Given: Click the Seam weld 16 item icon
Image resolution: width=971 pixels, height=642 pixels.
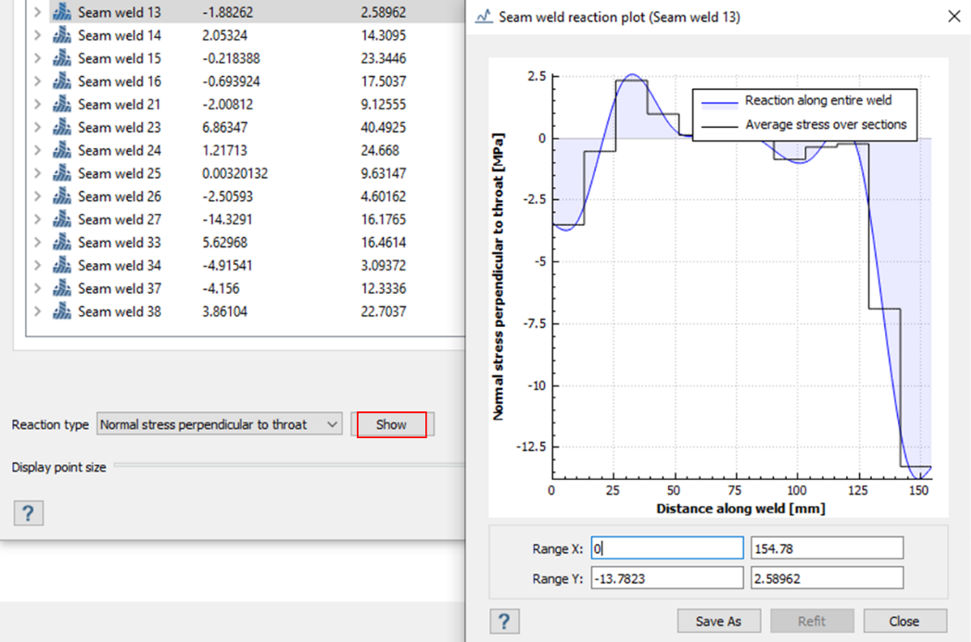Looking at the screenshot, I should pos(62,82).
